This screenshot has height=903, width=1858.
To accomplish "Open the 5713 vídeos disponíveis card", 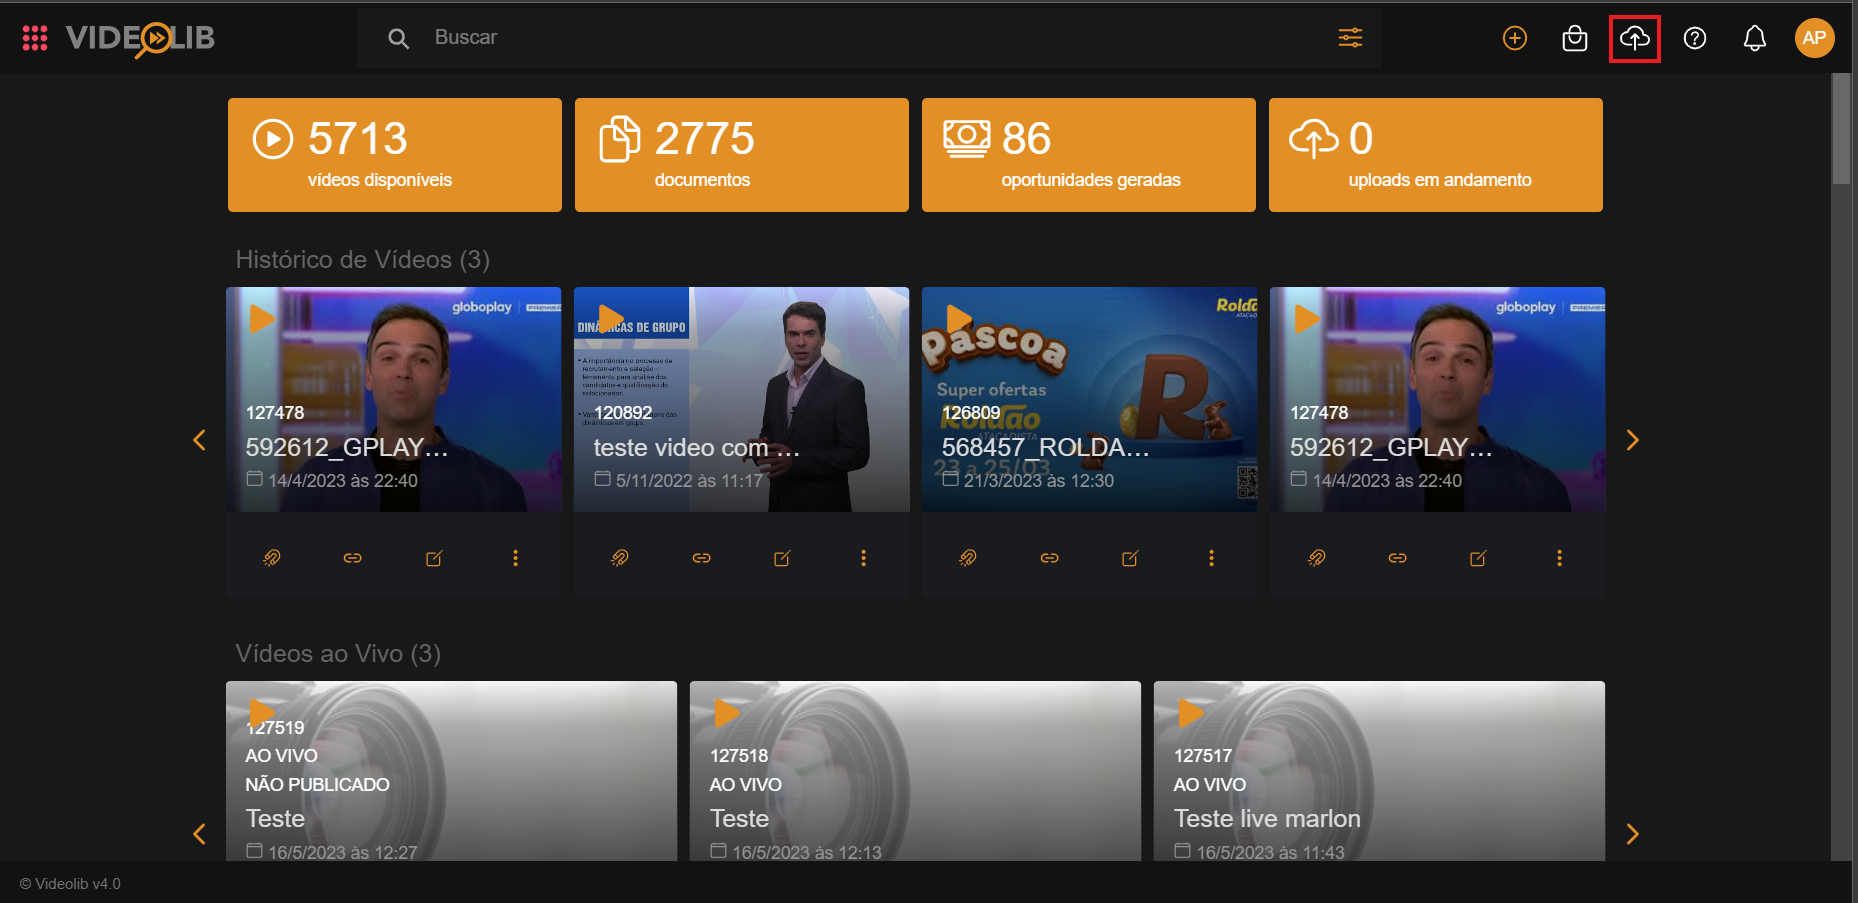I will [x=395, y=155].
